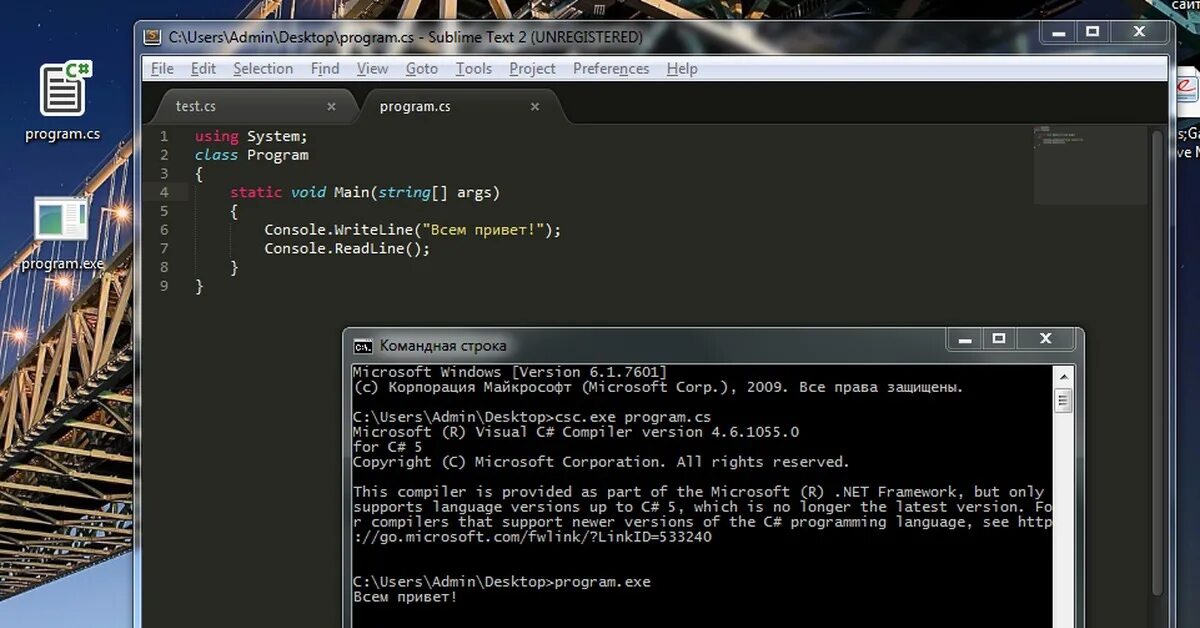Image resolution: width=1200 pixels, height=628 pixels.
Task: Minimize the Command Prompt window
Action: pyautogui.click(x=964, y=339)
